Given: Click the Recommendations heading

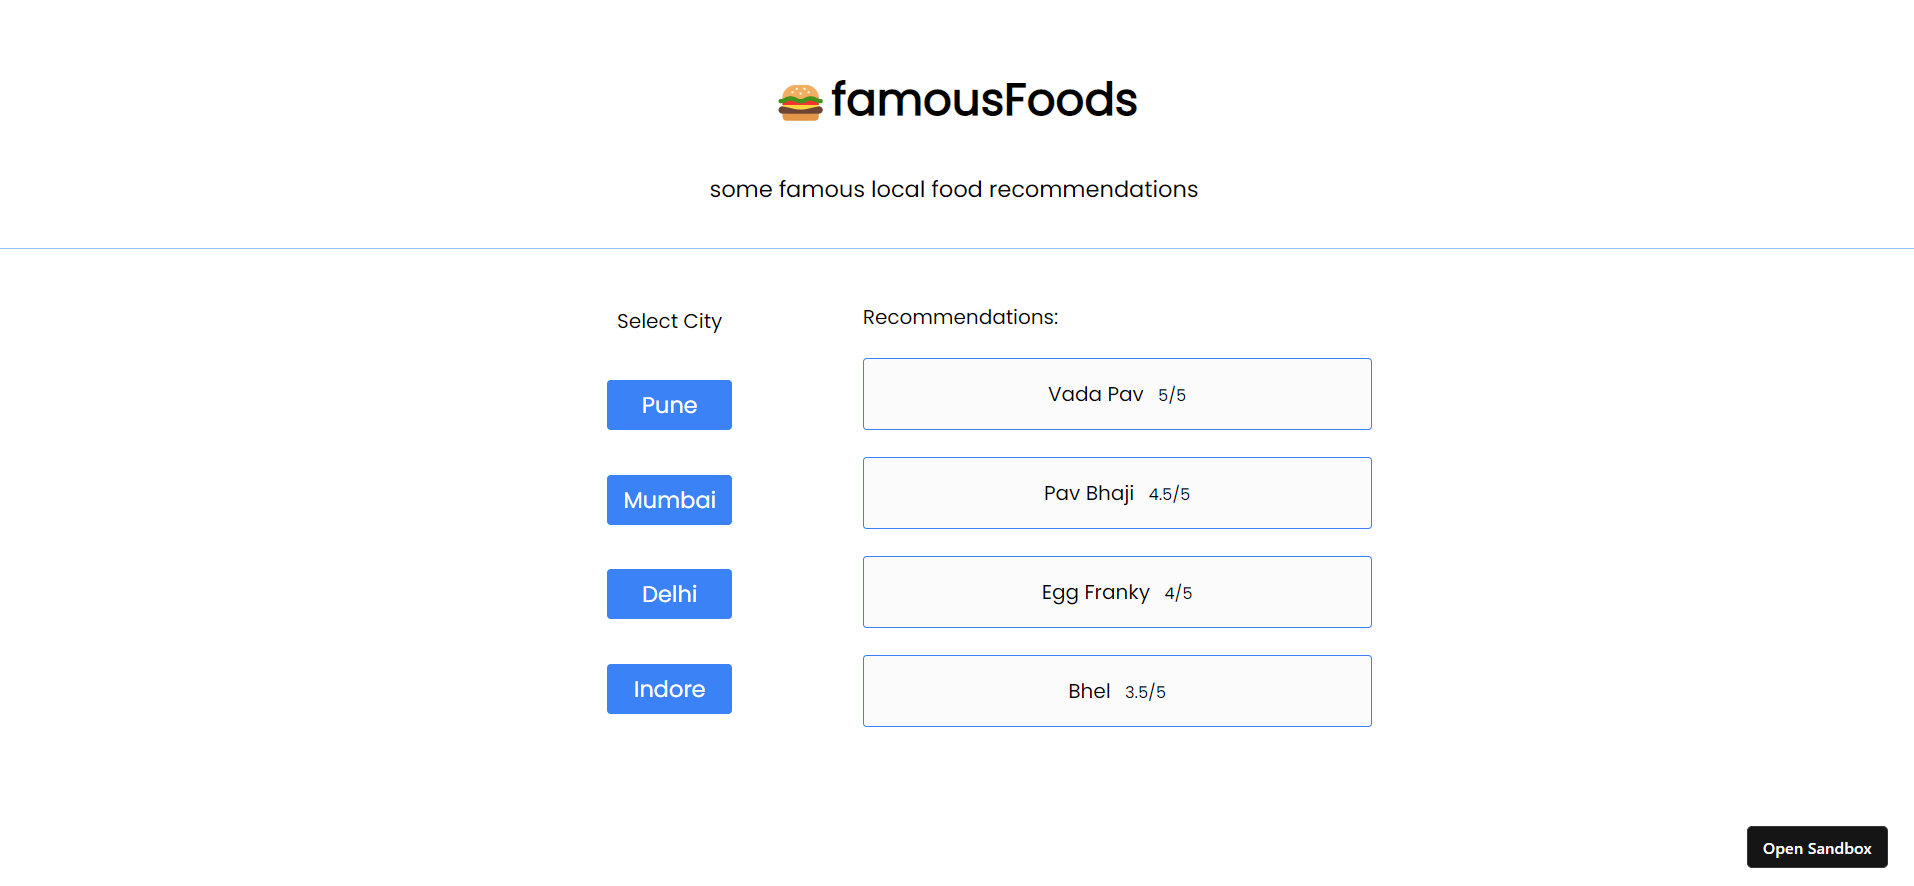Looking at the screenshot, I should tap(960, 316).
